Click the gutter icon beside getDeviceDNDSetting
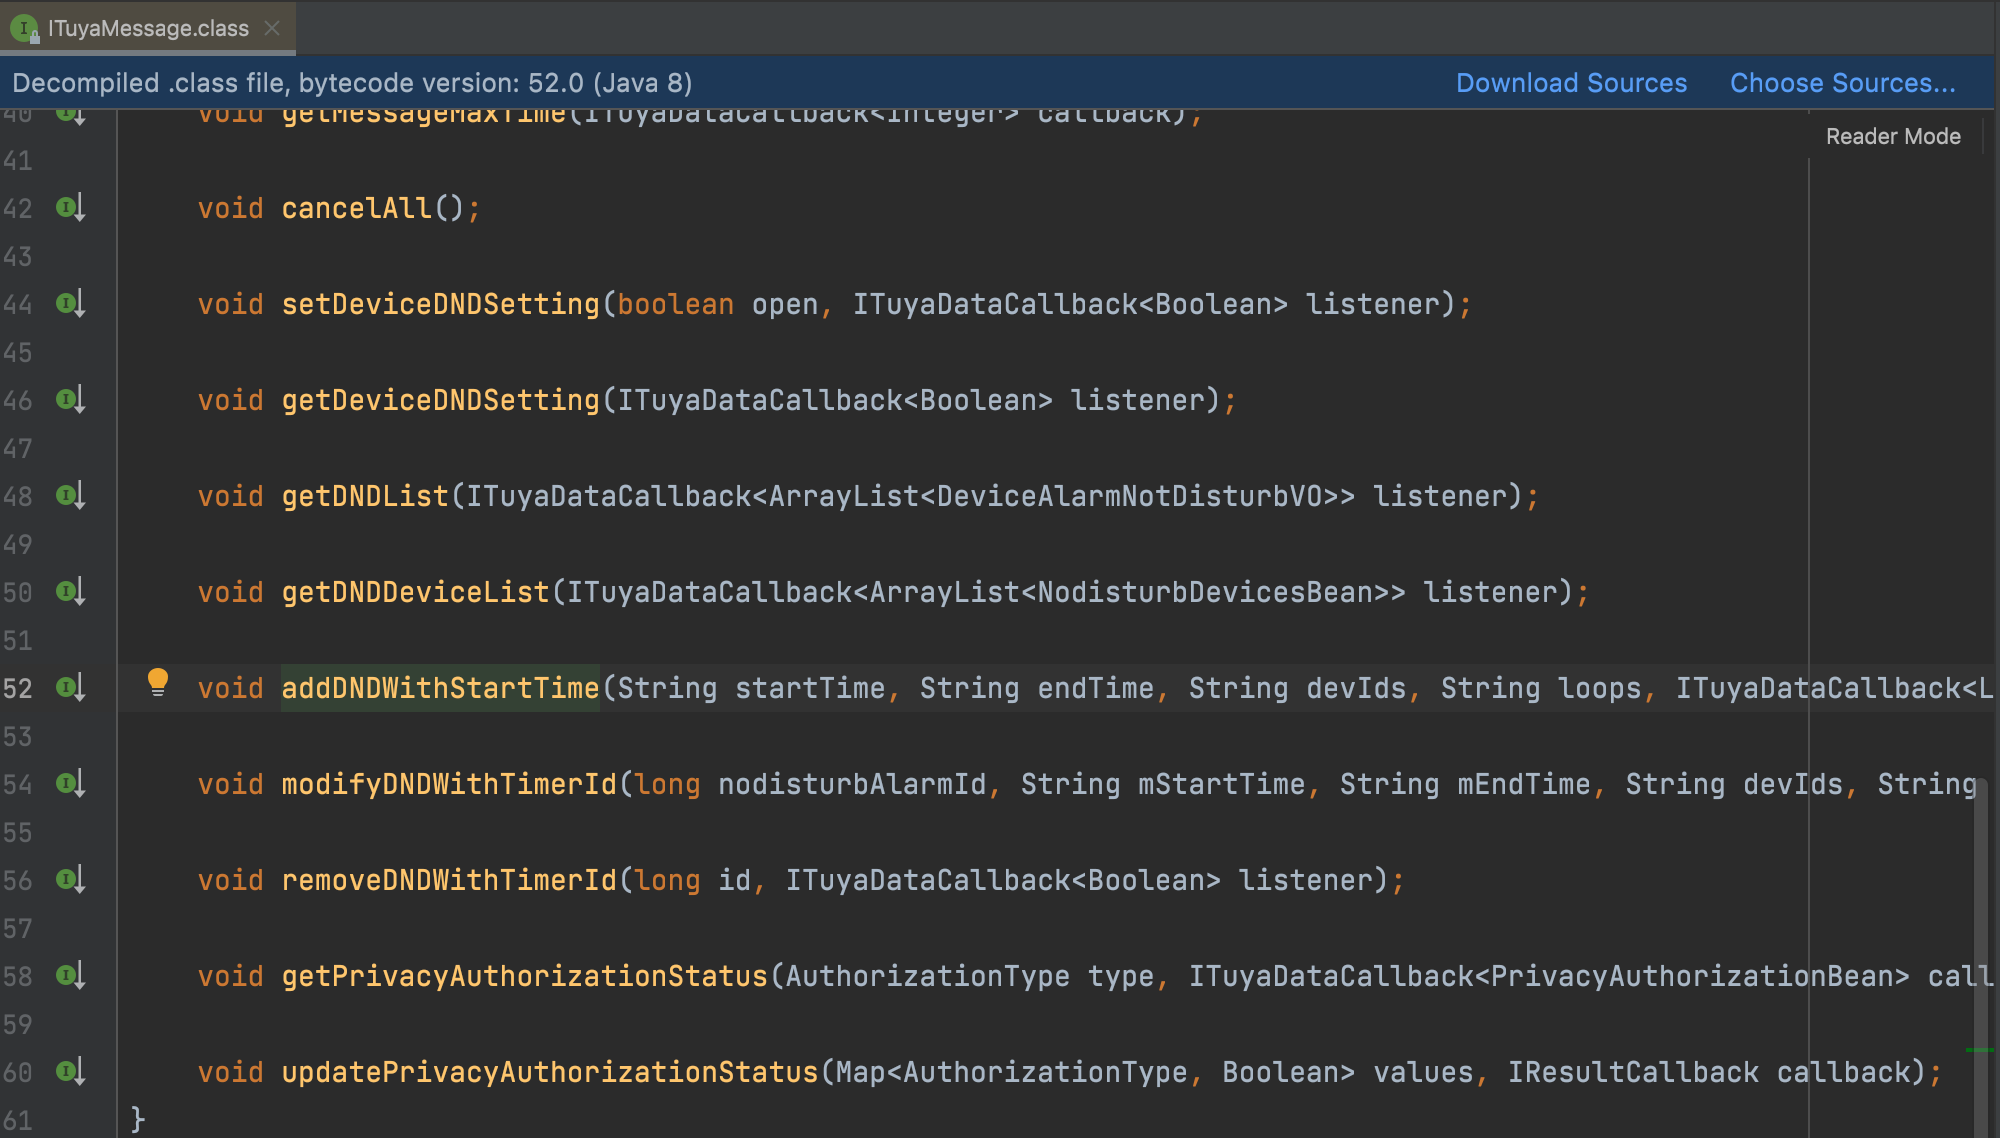This screenshot has width=2000, height=1138. coord(69,400)
